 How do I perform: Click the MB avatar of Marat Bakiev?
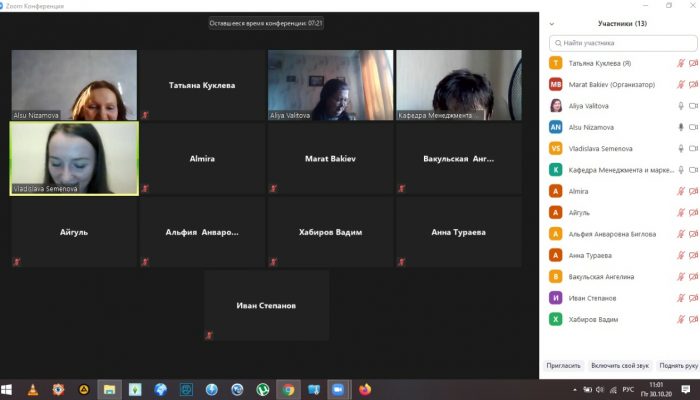[x=555, y=84]
